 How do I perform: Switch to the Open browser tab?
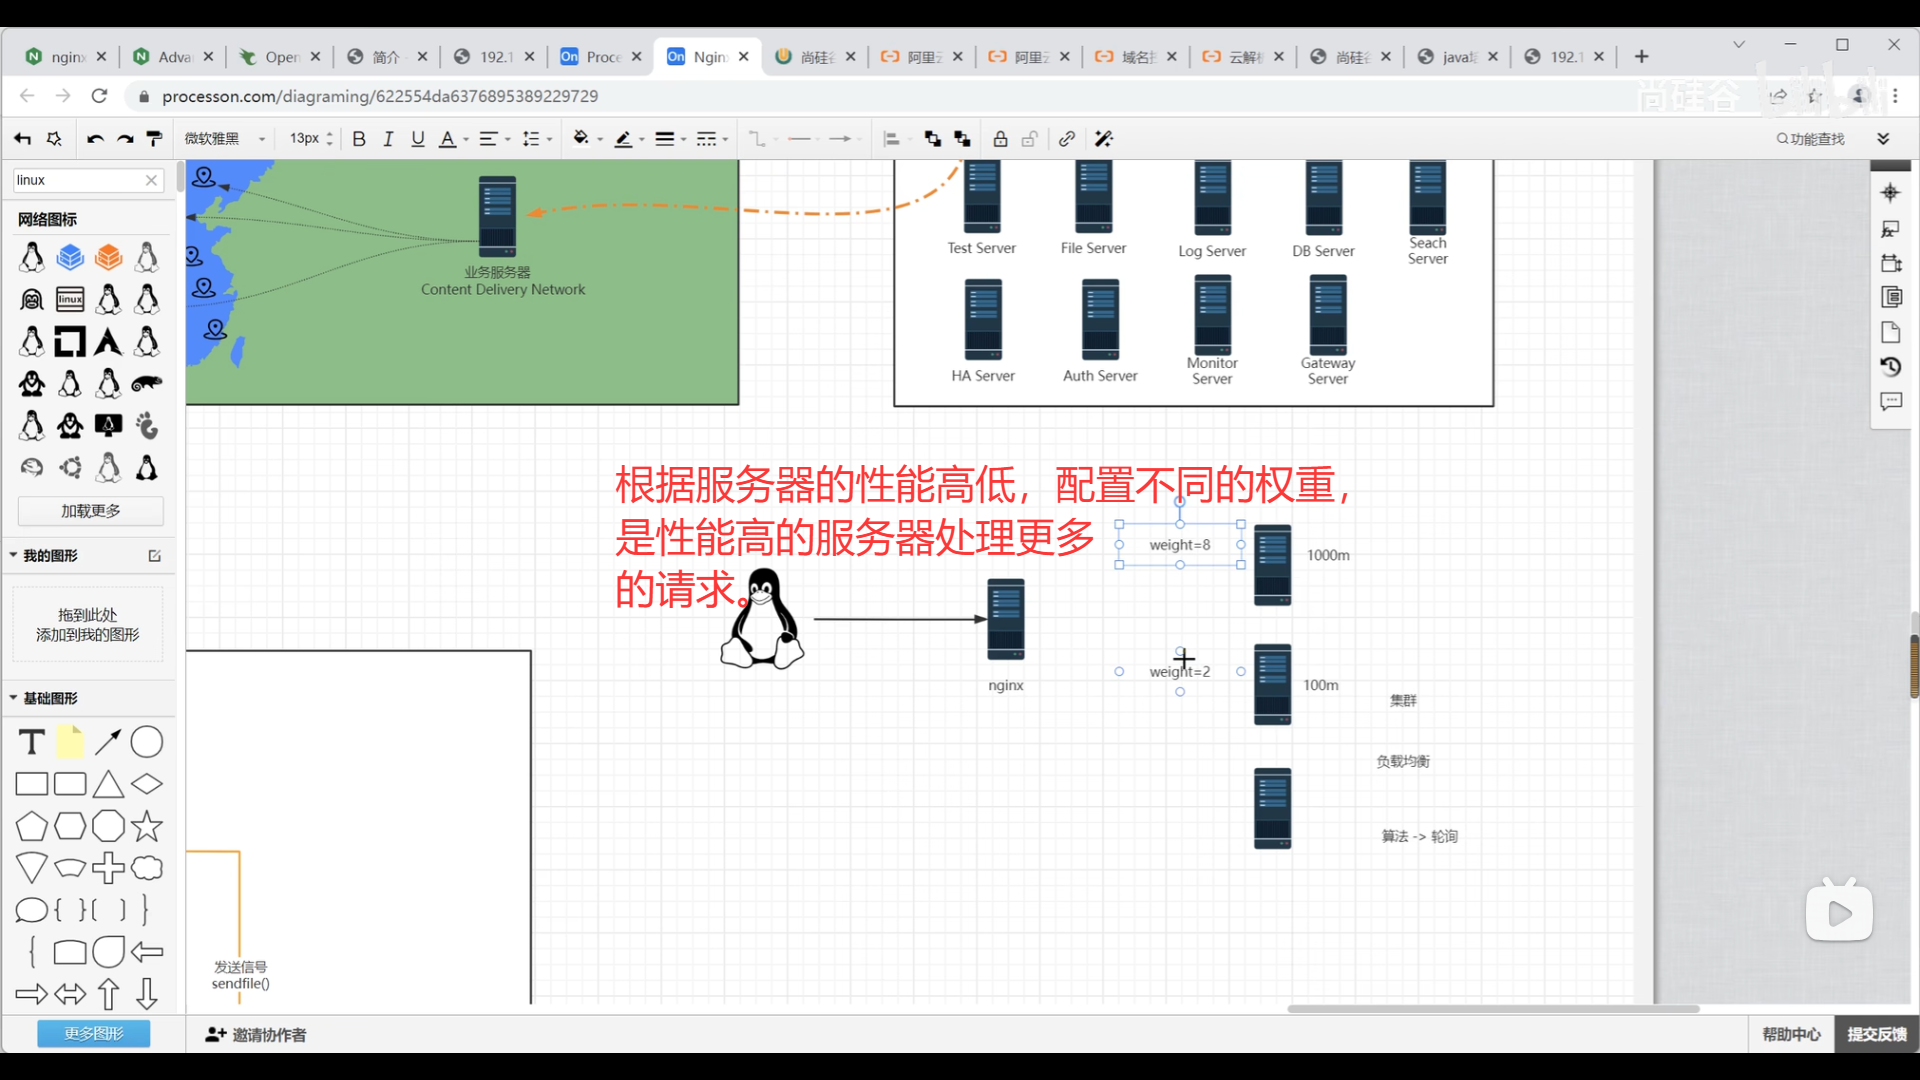coord(280,57)
